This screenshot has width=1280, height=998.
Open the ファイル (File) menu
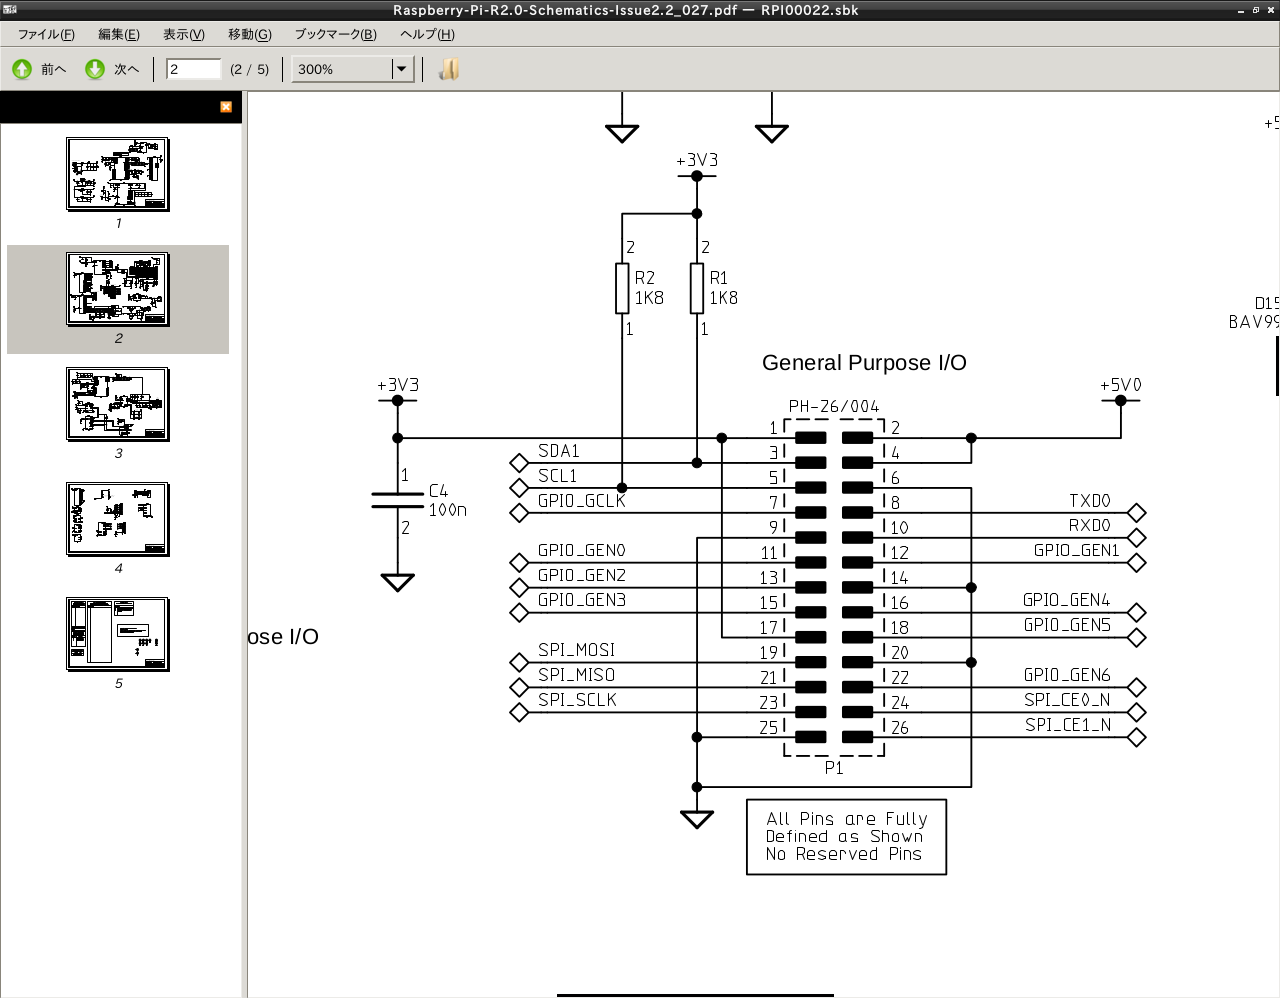pos(46,34)
